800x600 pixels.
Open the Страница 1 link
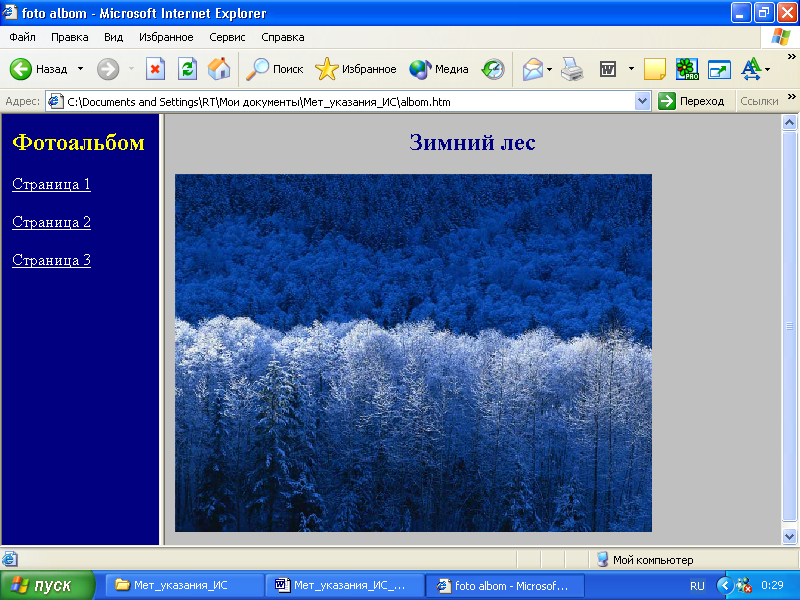coord(51,184)
